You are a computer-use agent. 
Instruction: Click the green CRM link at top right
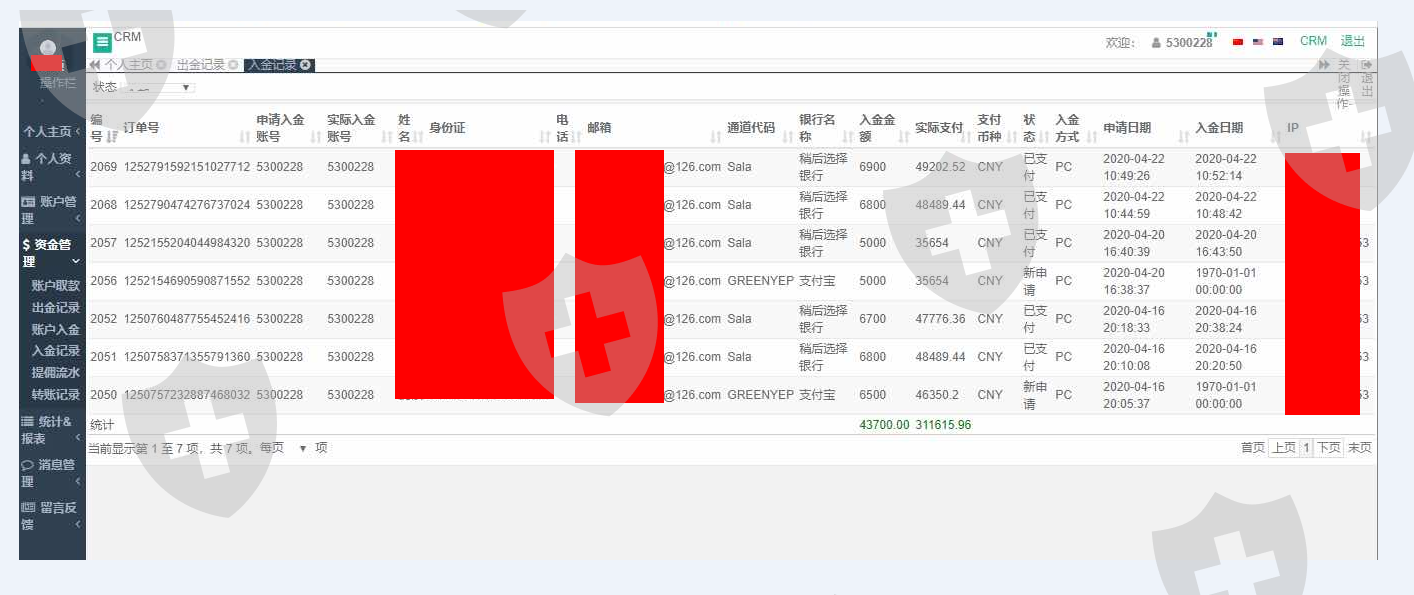1313,42
